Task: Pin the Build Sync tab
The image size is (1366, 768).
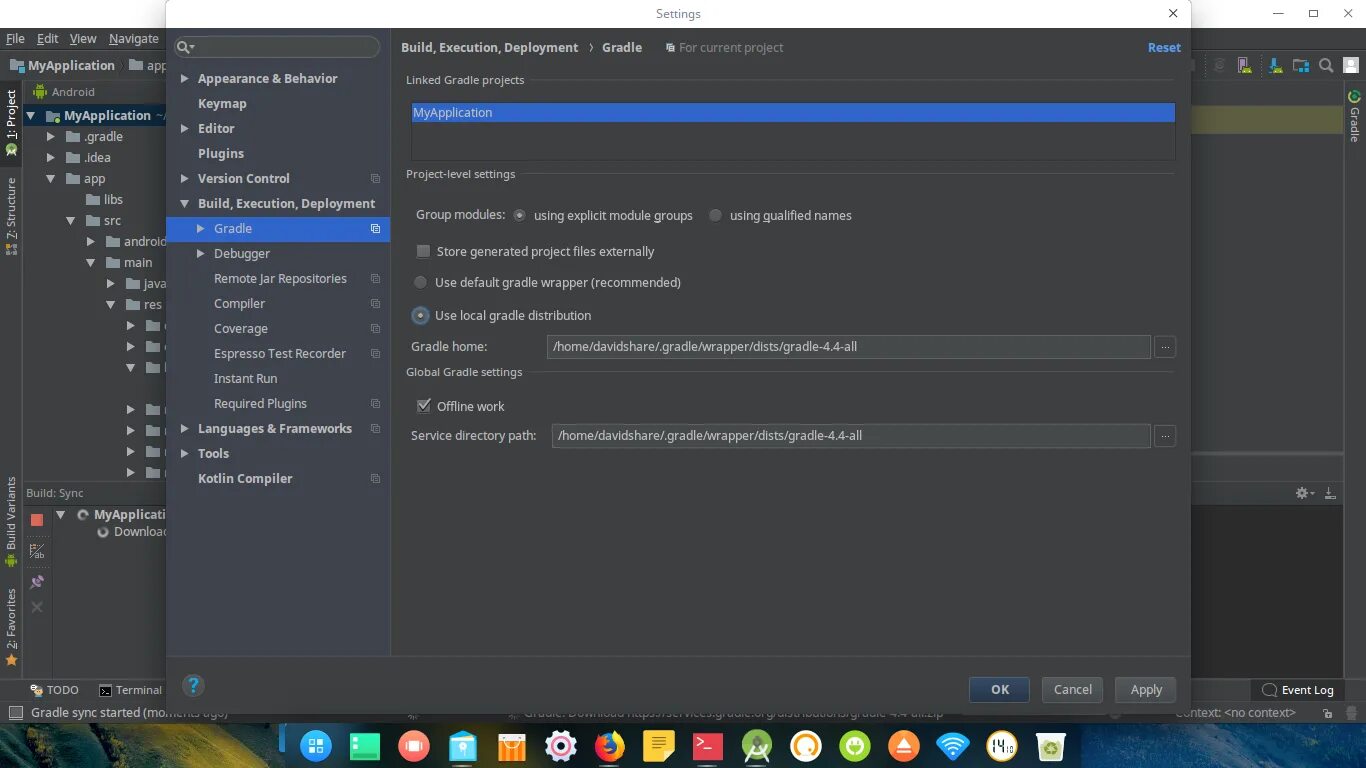Action: pos(37,581)
